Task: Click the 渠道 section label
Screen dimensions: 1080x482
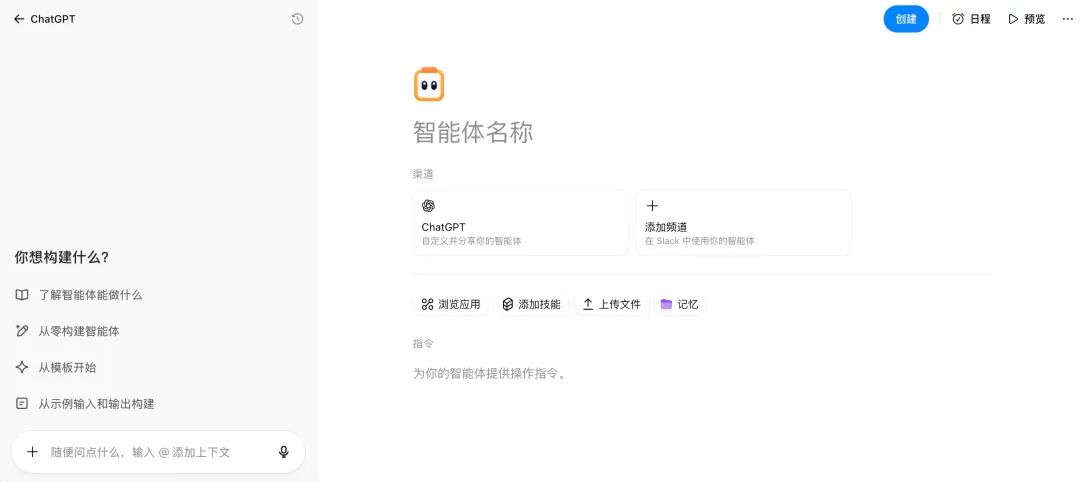Action: click(424, 174)
